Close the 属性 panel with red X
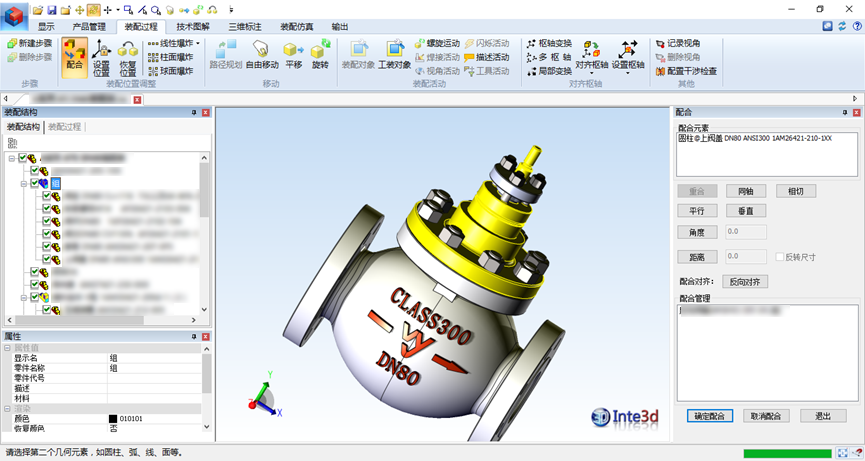The height and width of the screenshot is (461, 865). point(206,336)
